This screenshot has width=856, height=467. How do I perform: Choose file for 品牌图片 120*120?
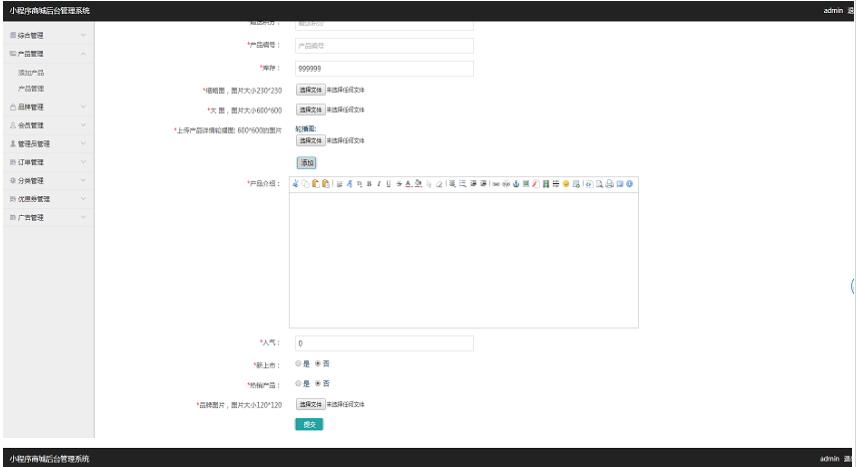click(311, 404)
